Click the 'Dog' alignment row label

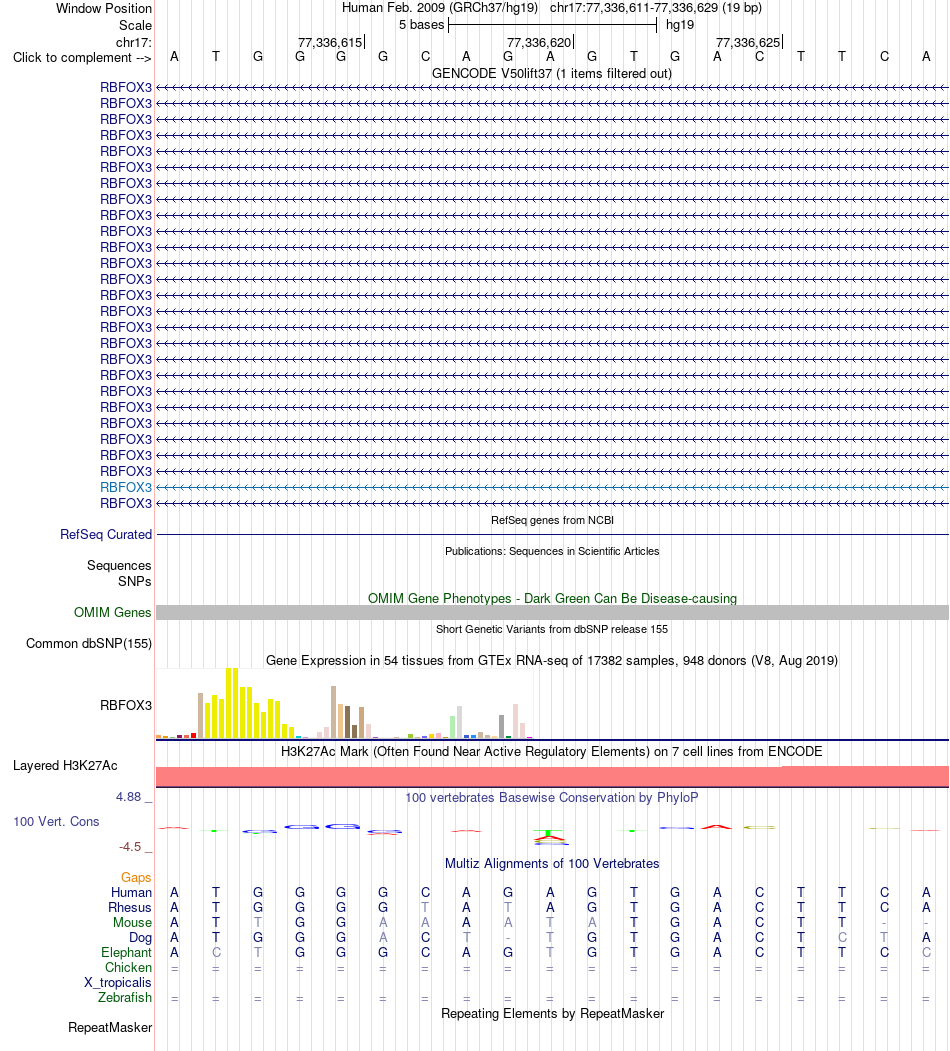click(140, 938)
